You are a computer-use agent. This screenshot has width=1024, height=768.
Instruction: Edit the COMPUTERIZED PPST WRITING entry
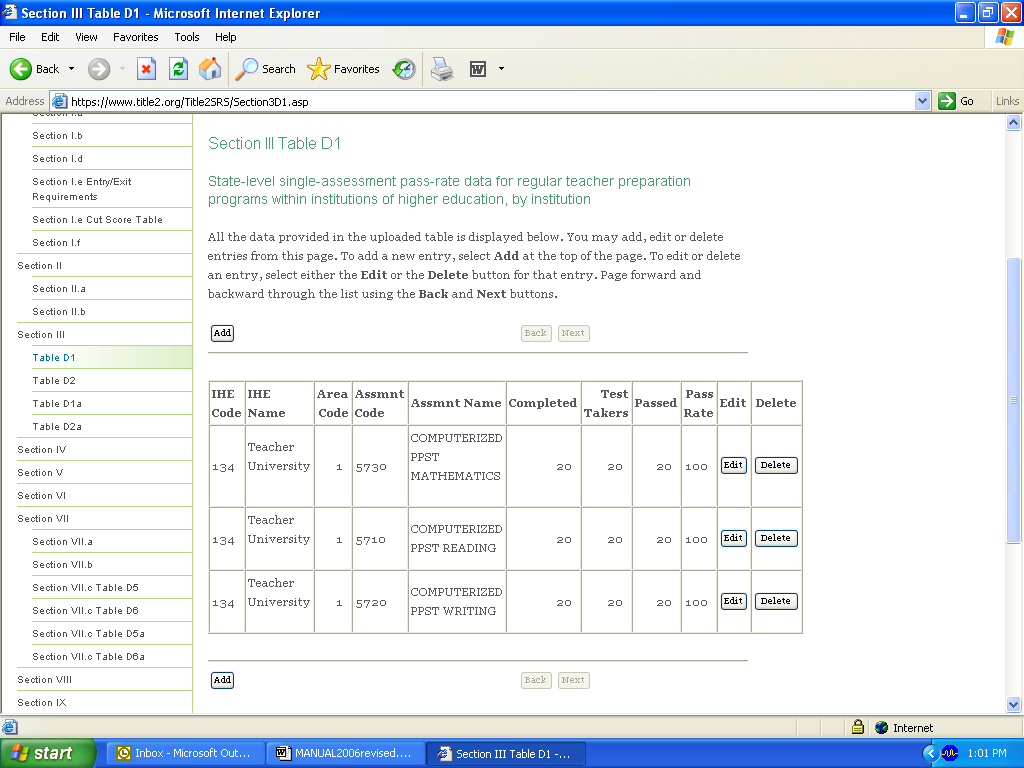[733, 601]
